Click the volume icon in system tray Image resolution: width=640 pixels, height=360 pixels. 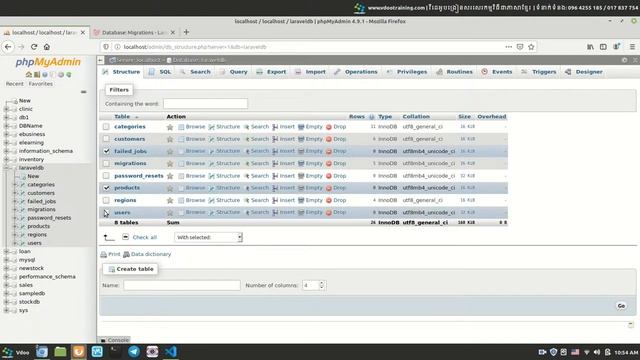pyautogui.click(x=597, y=352)
